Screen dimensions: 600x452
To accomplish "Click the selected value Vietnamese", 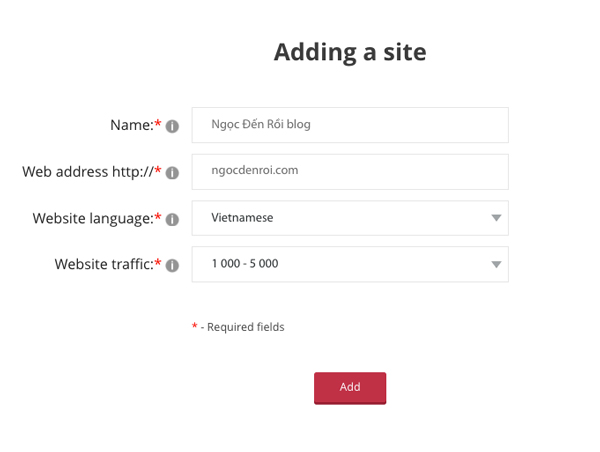I will (242, 218).
